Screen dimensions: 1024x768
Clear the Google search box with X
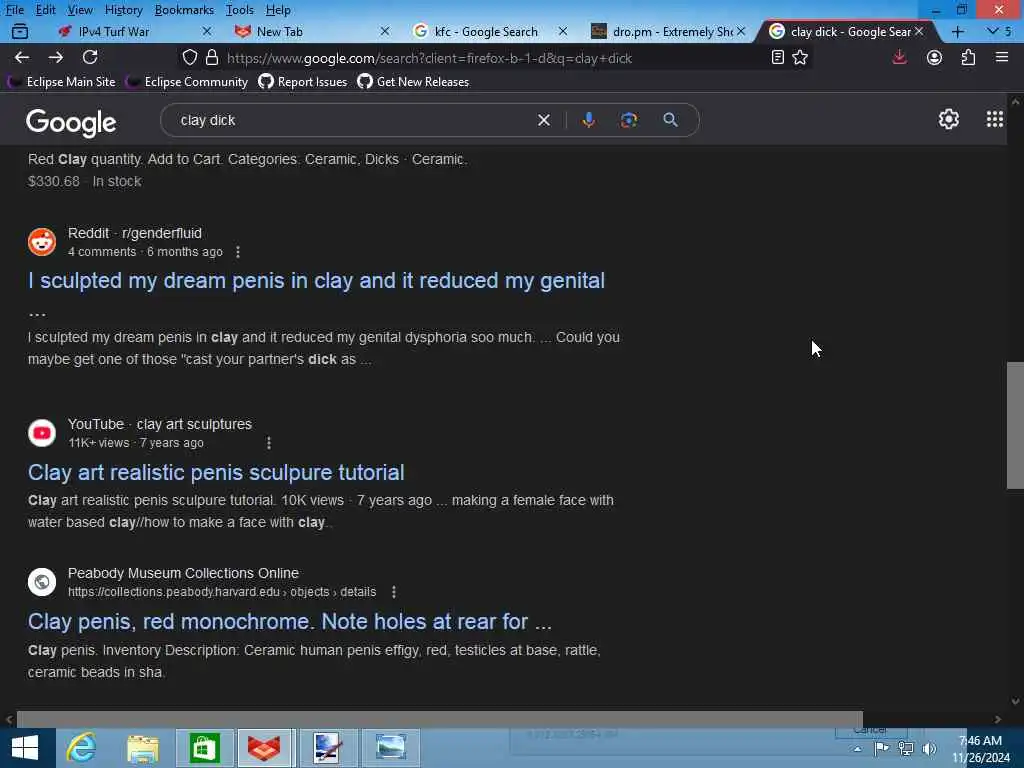click(543, 120)
